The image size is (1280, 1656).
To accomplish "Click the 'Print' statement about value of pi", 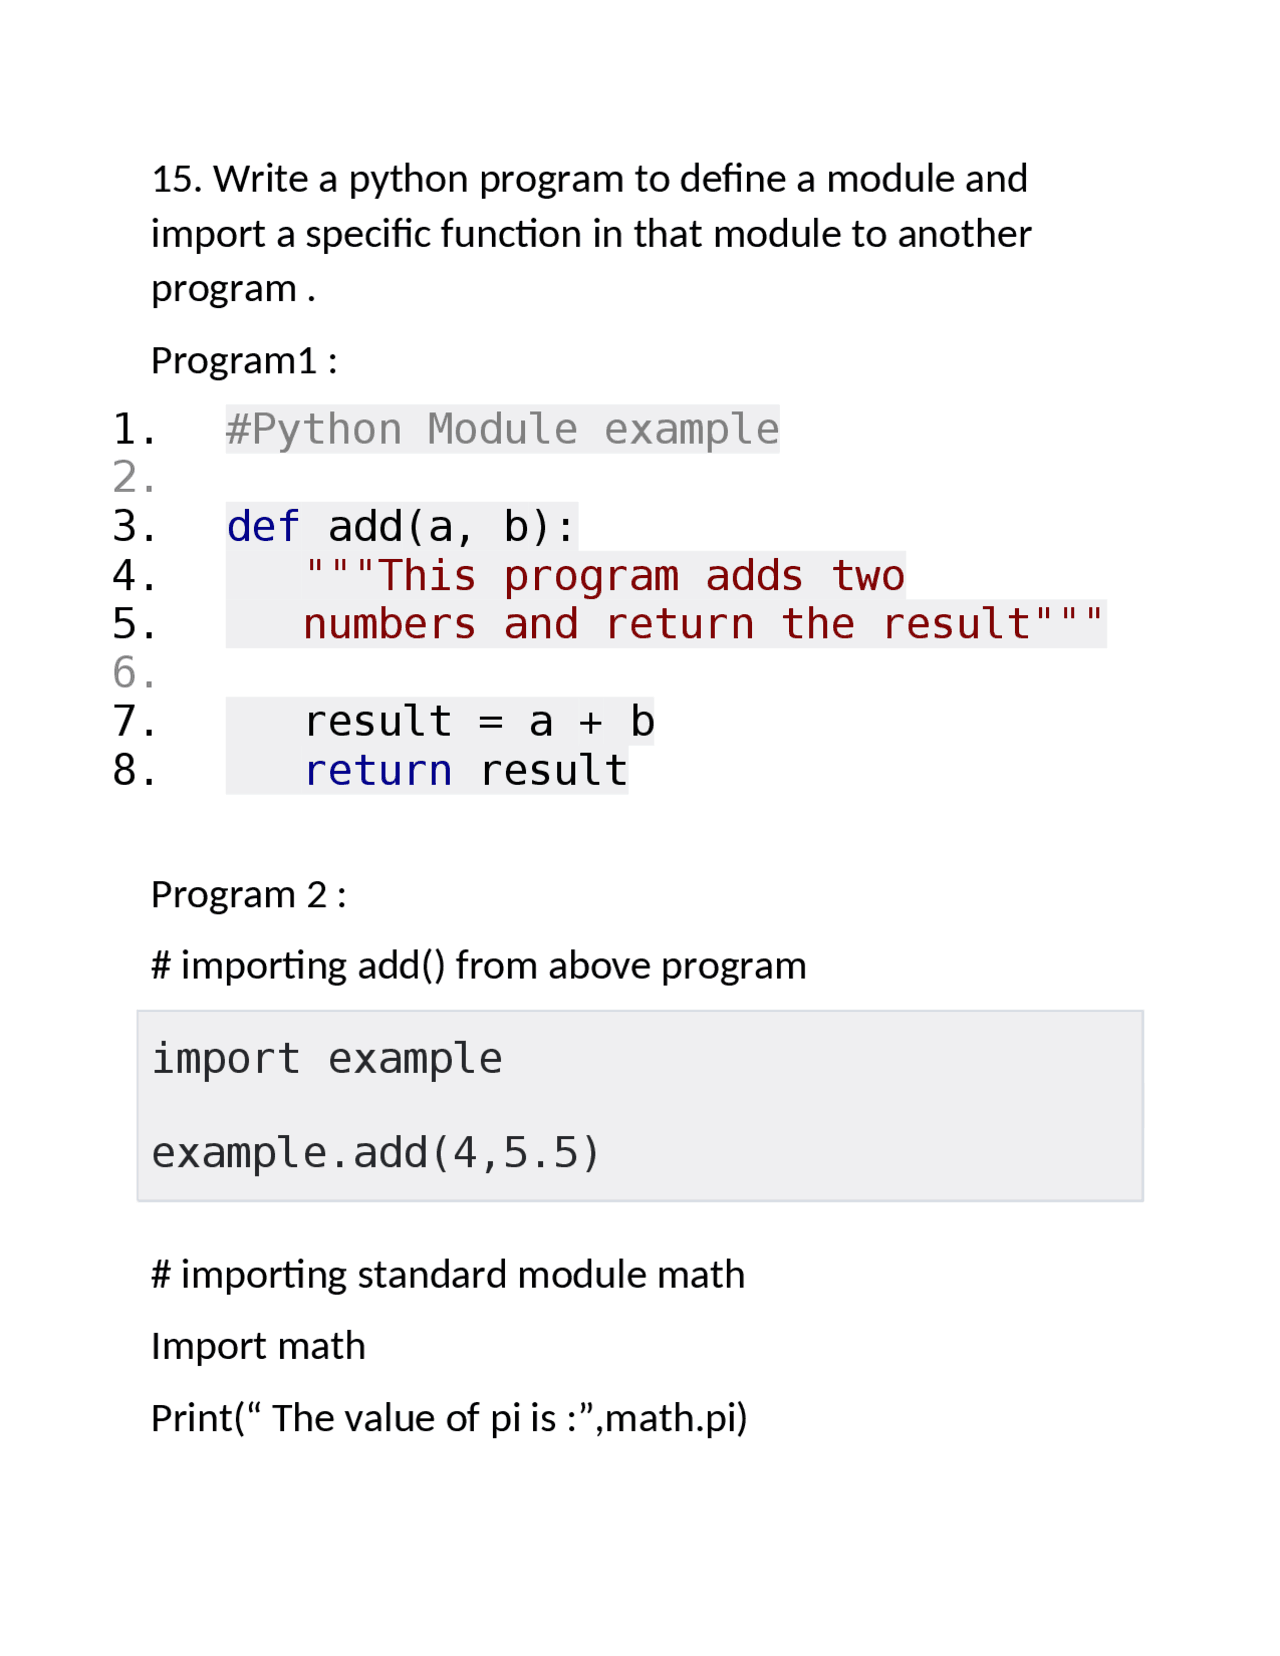I will click(449, 1418).
